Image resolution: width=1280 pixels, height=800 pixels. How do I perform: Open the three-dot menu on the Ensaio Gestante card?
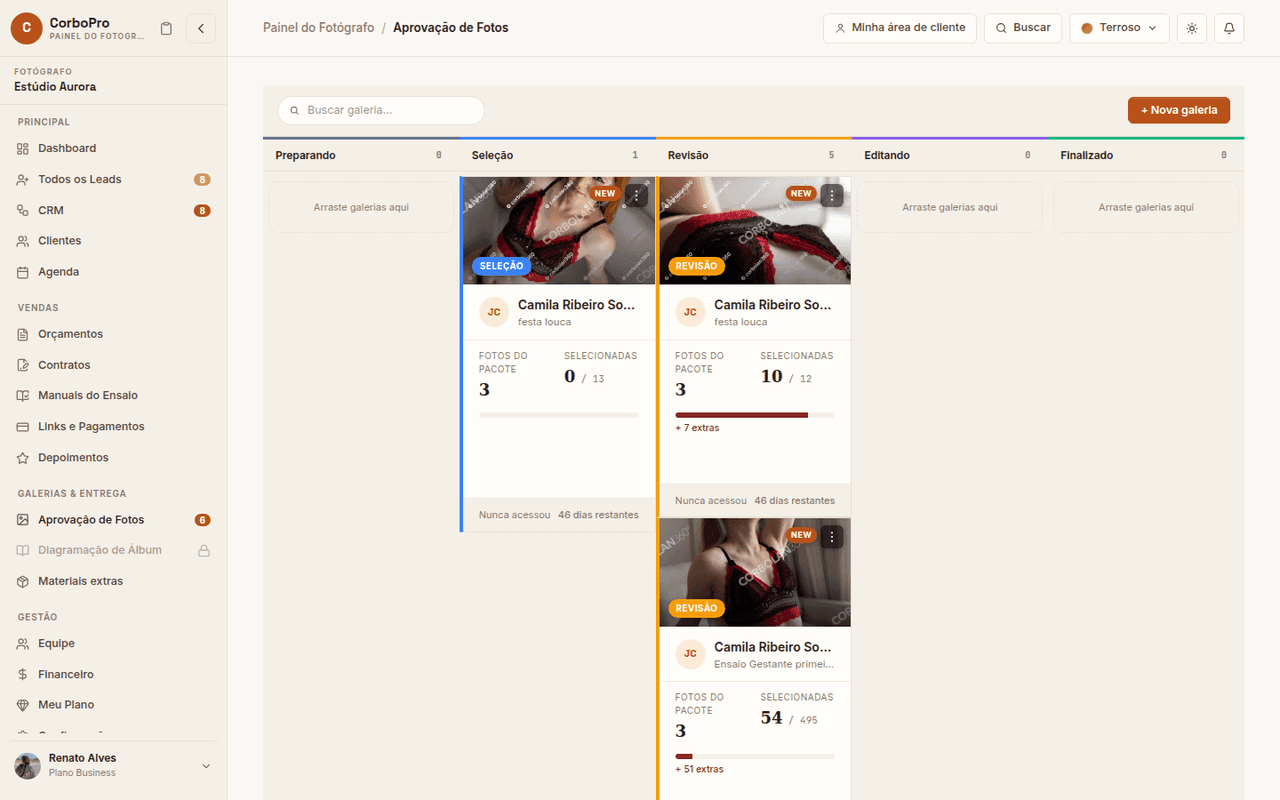click(x=832, y=537)
